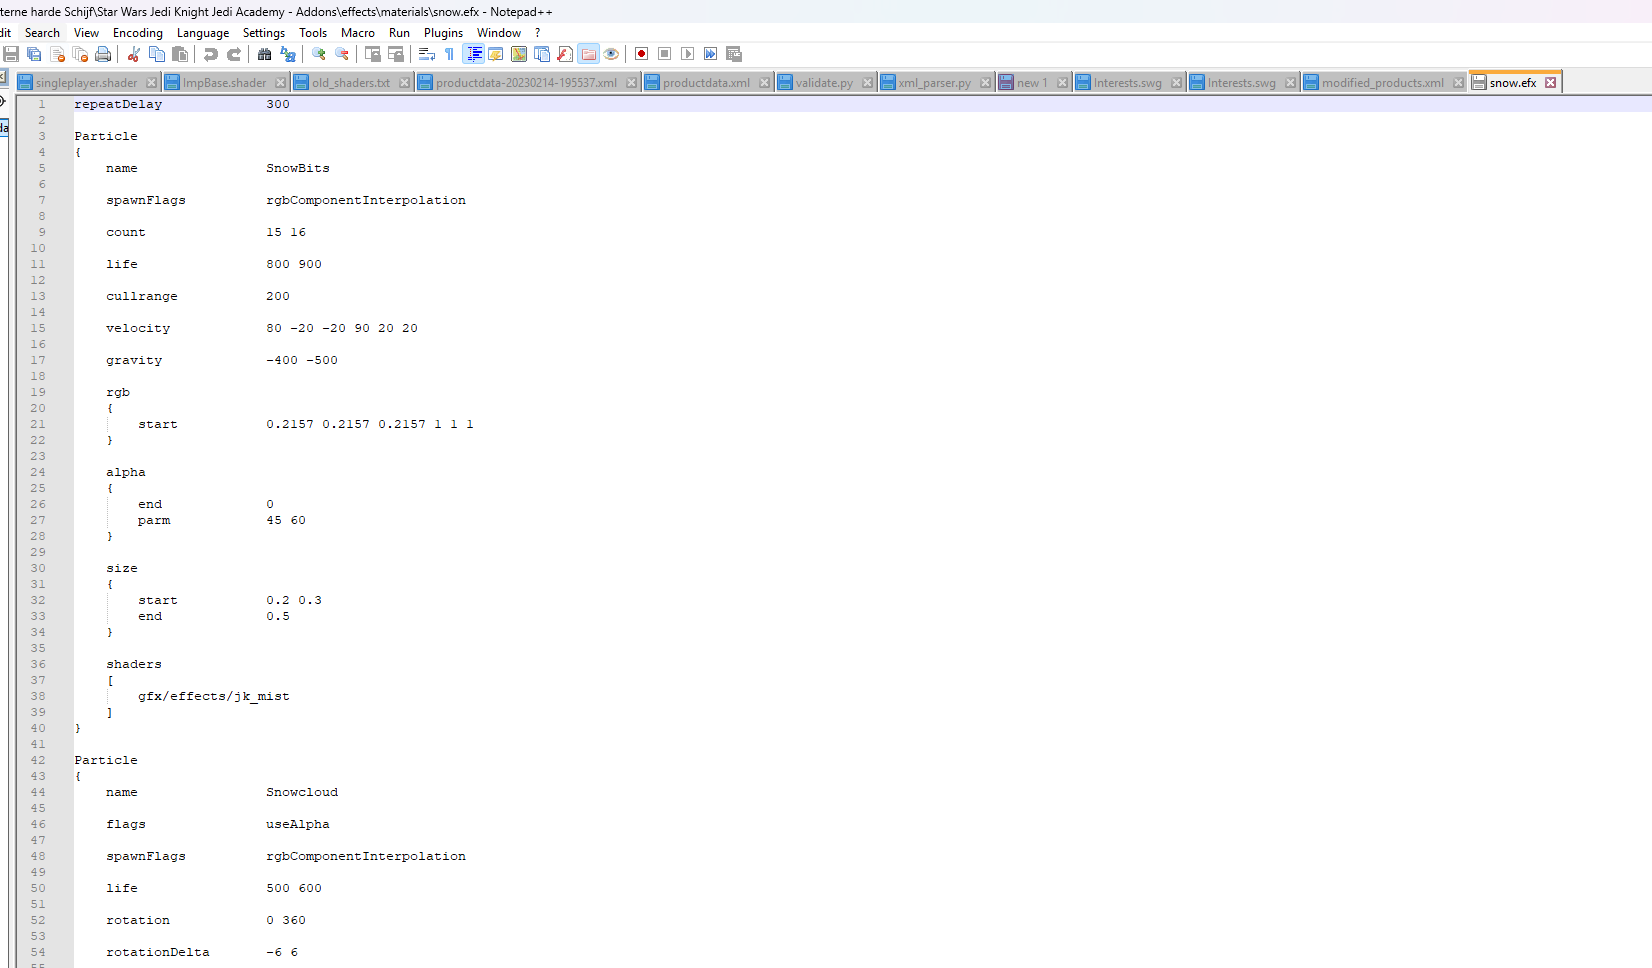Switch to the modified_products.xml tab
The image size is (1652, 968).
1382,83
